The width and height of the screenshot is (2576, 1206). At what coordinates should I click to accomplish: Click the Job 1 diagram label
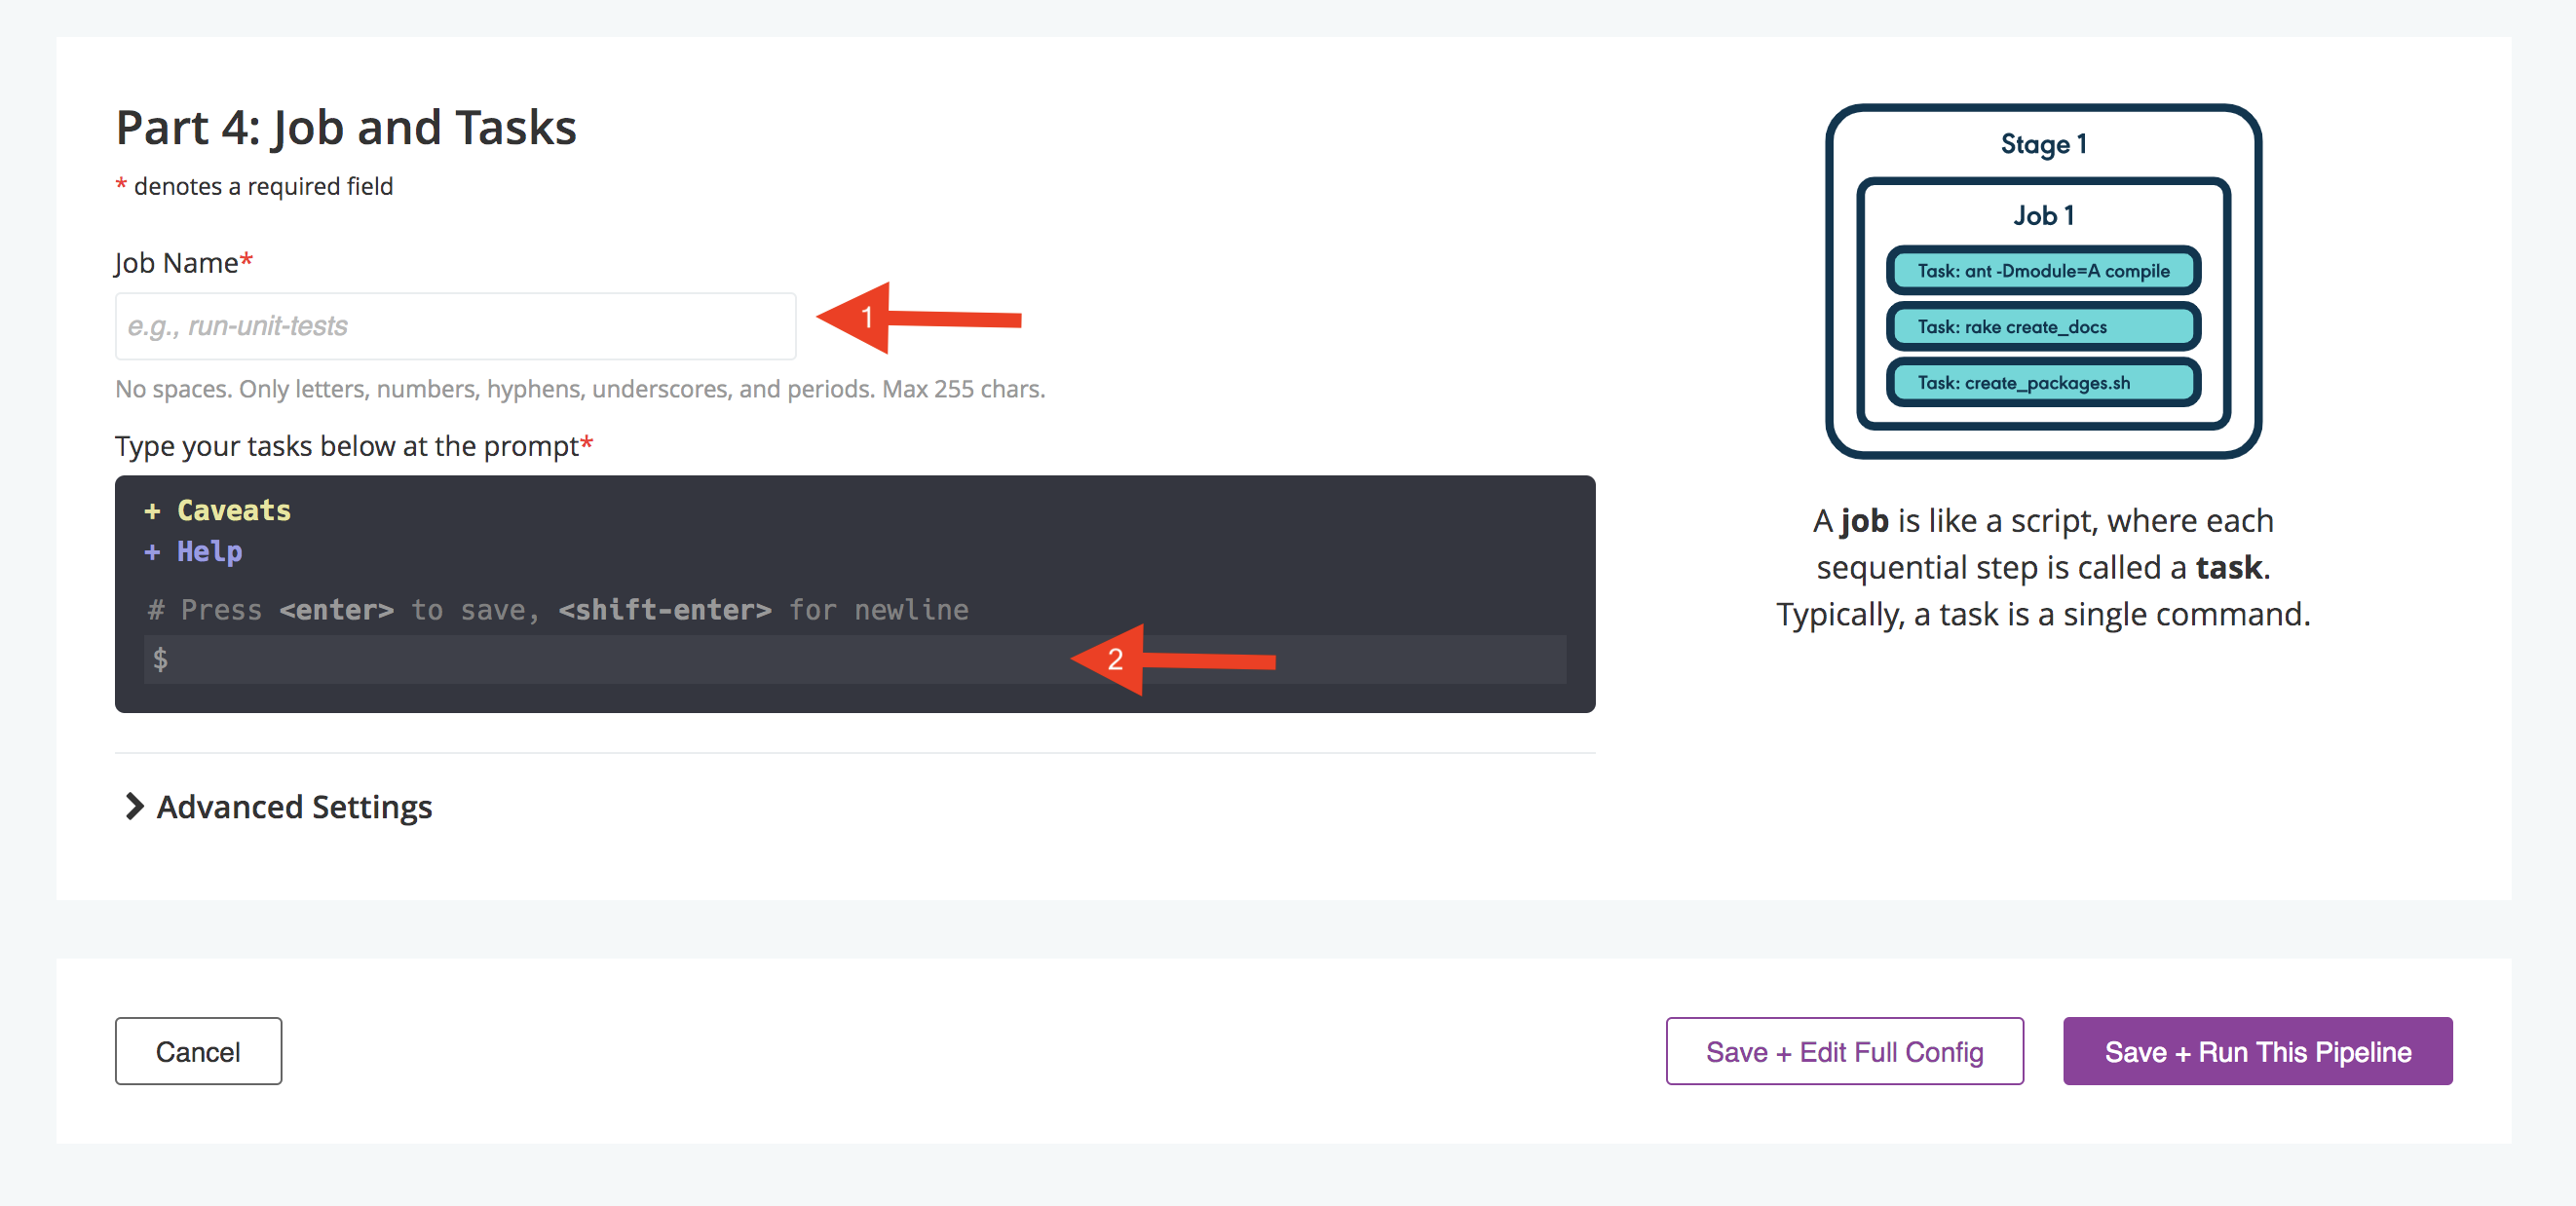pos(2043,215)
